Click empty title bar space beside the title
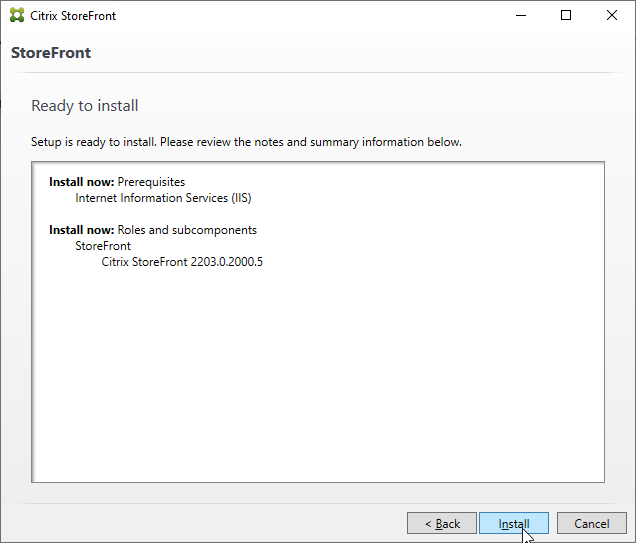 300,16
